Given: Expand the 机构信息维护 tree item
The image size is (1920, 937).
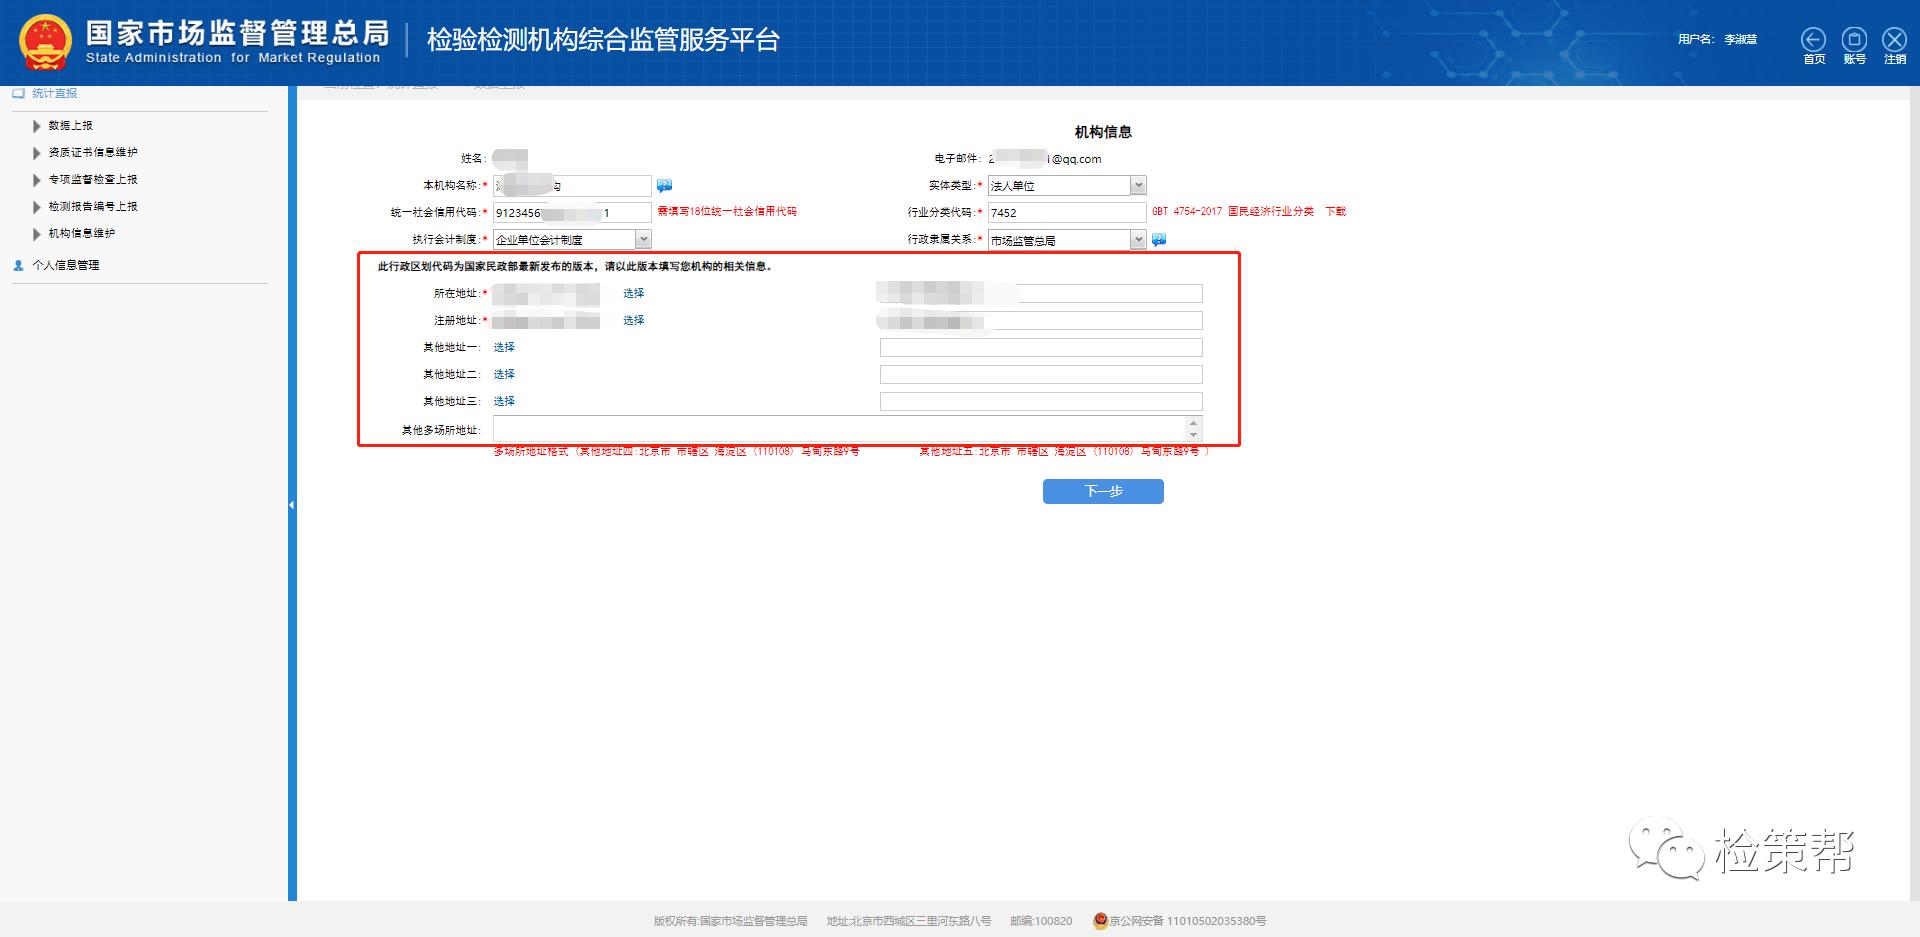Looking at the screenshot, I should [x=37, y=233].
